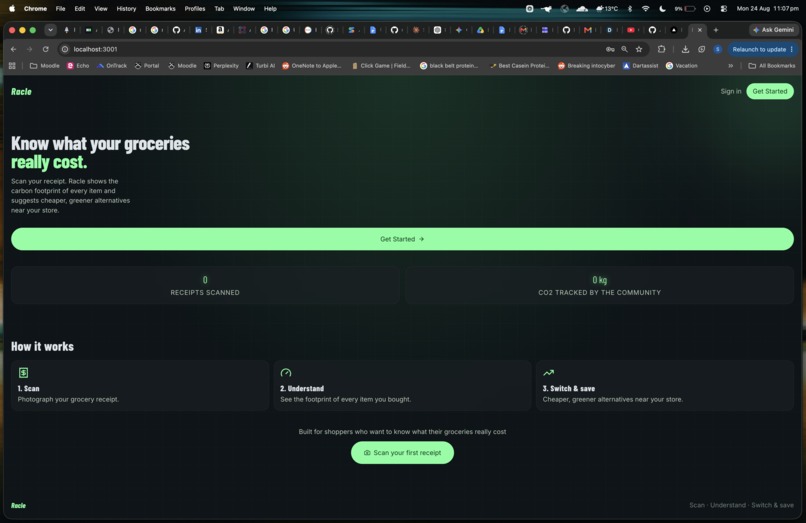Viewport: 806px width, 523px height.
Task: Switch to the LinkedIn tab
Action: click(198, 30)
